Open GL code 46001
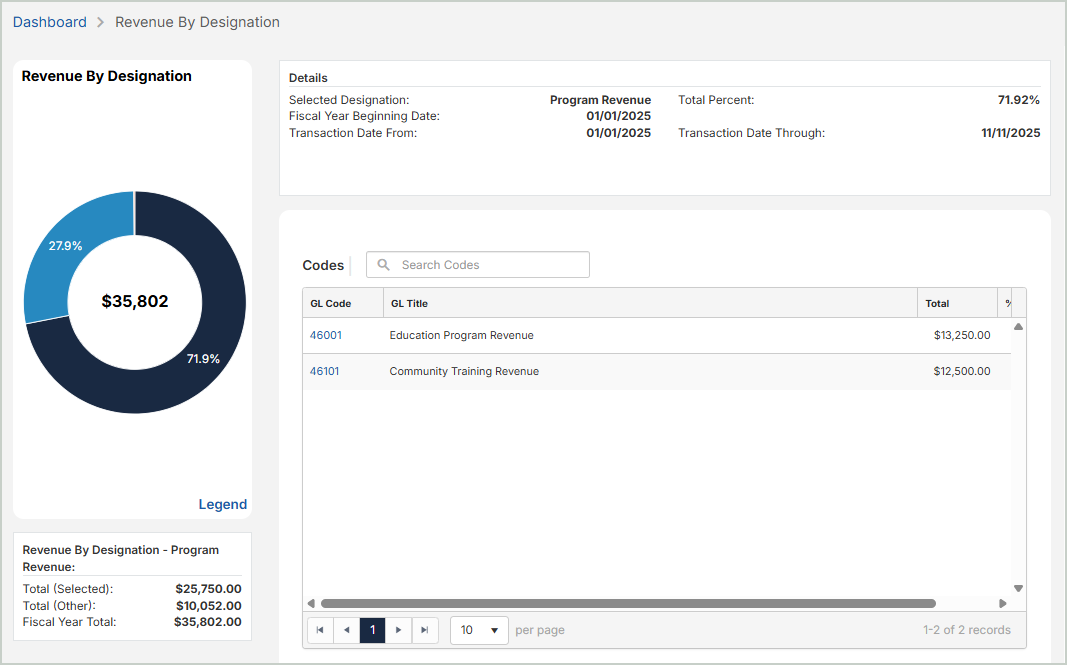This screenshot has height=665, width=1067. pyautogui.click(x=325, y=335)
